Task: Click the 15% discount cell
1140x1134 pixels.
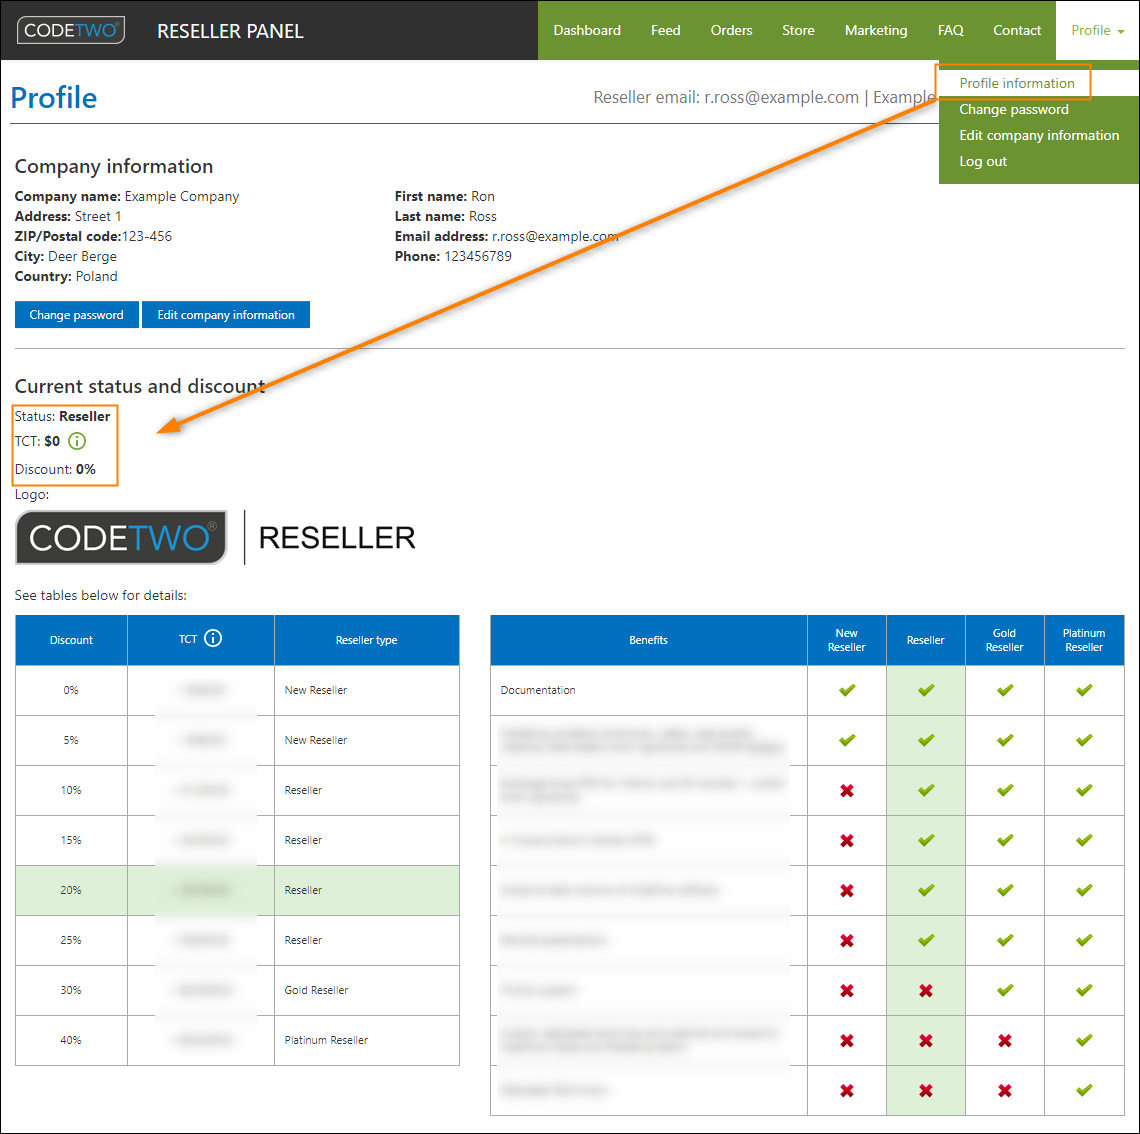Action: (x=71, y=840)
